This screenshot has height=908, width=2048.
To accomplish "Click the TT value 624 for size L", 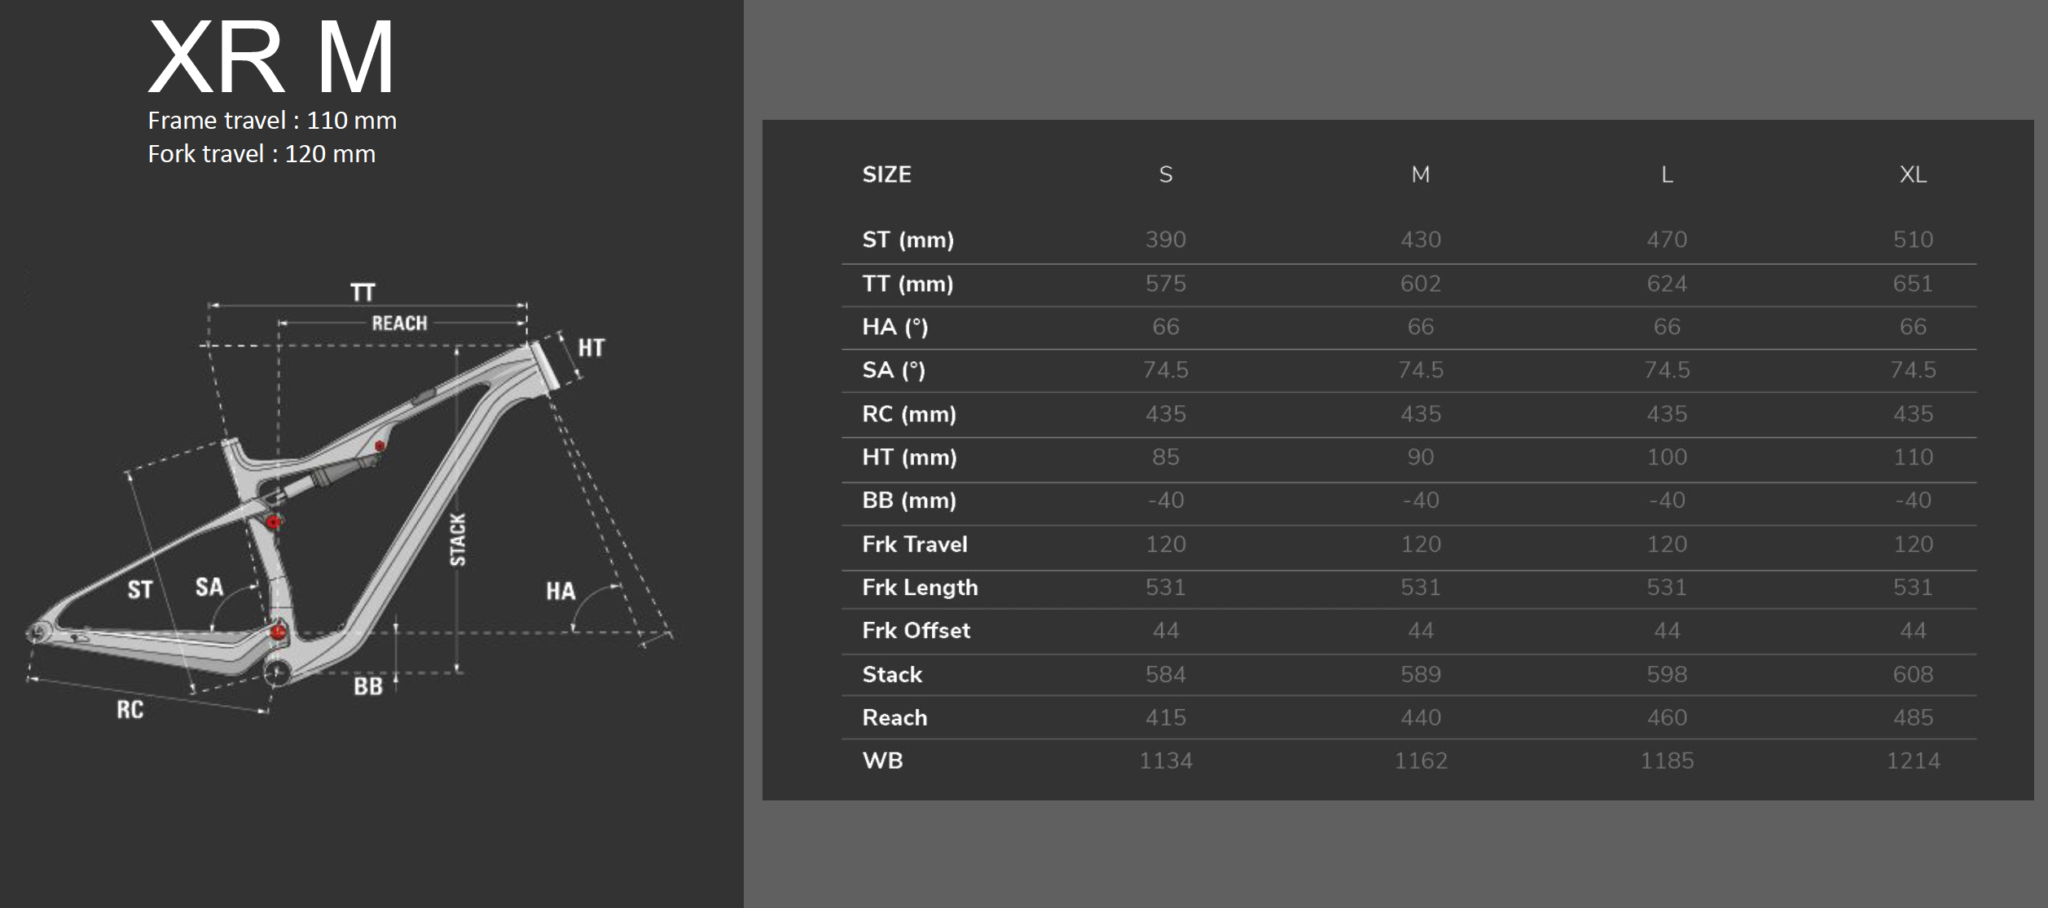I will pos(1666,284).
